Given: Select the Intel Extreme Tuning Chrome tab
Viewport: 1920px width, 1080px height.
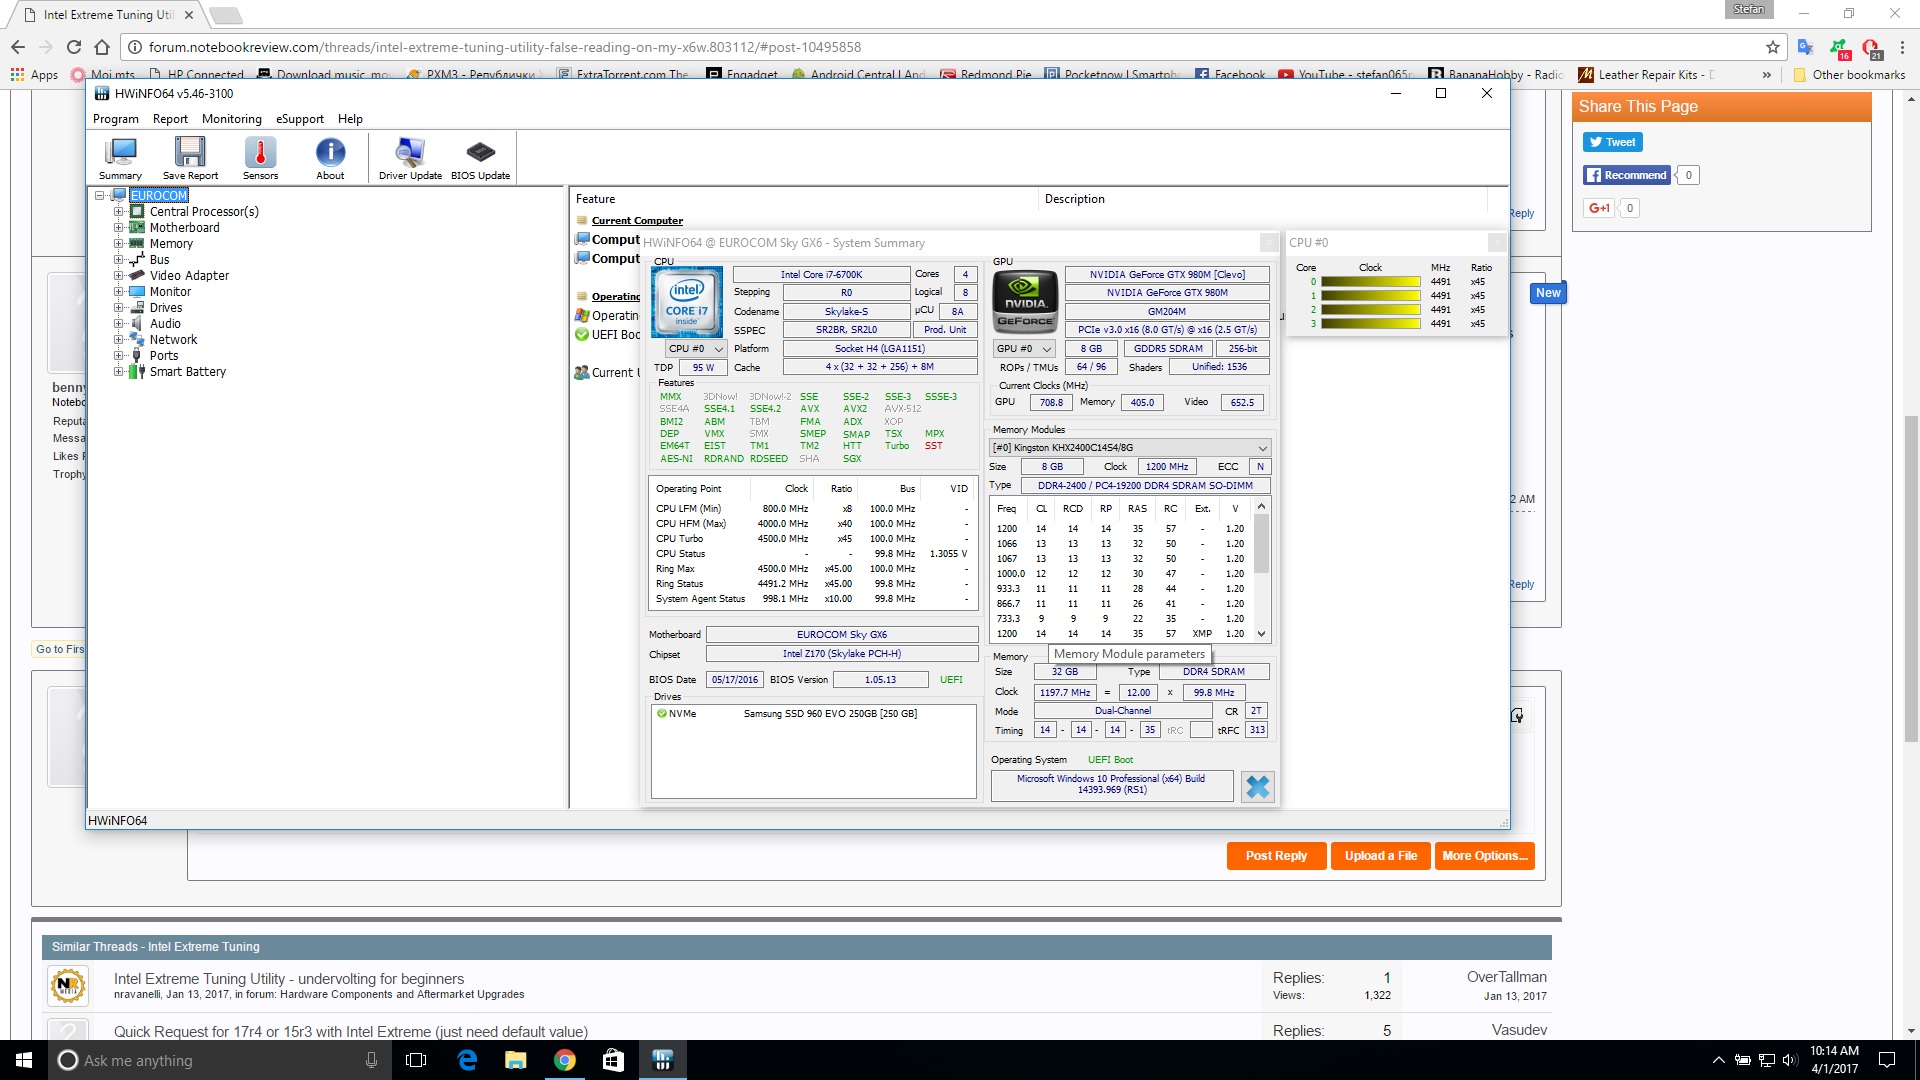Looking at the screenshot, I should click(x=108, y=15).
